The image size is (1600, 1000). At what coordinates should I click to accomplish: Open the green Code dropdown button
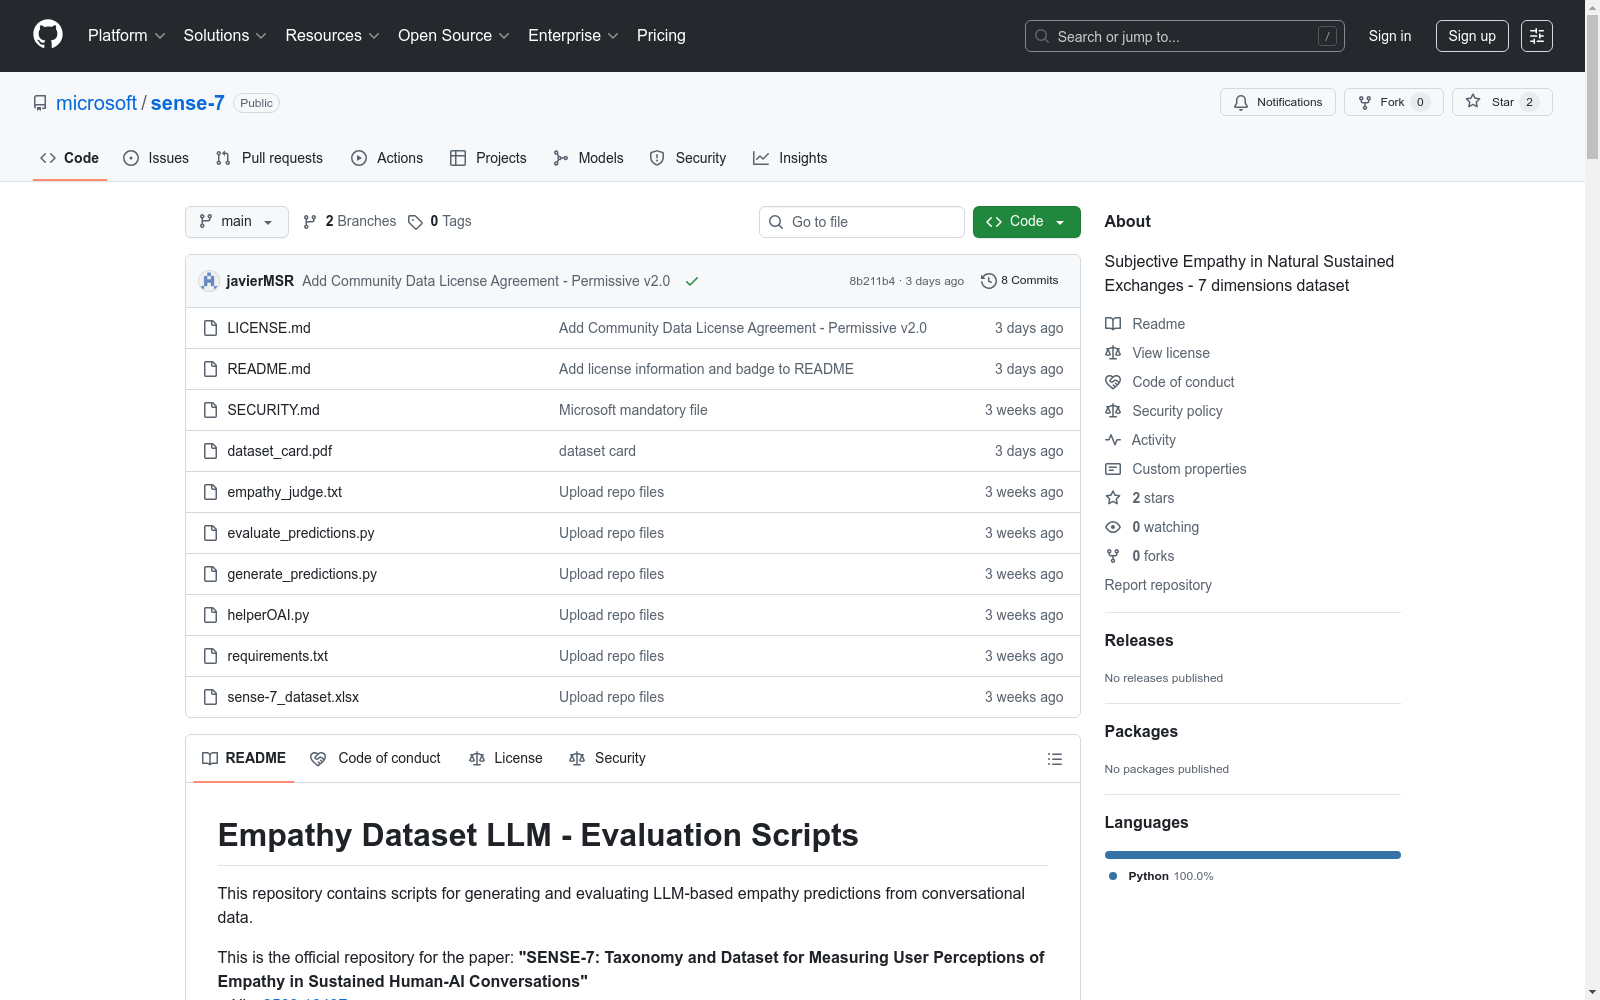tap(1026, 222)
